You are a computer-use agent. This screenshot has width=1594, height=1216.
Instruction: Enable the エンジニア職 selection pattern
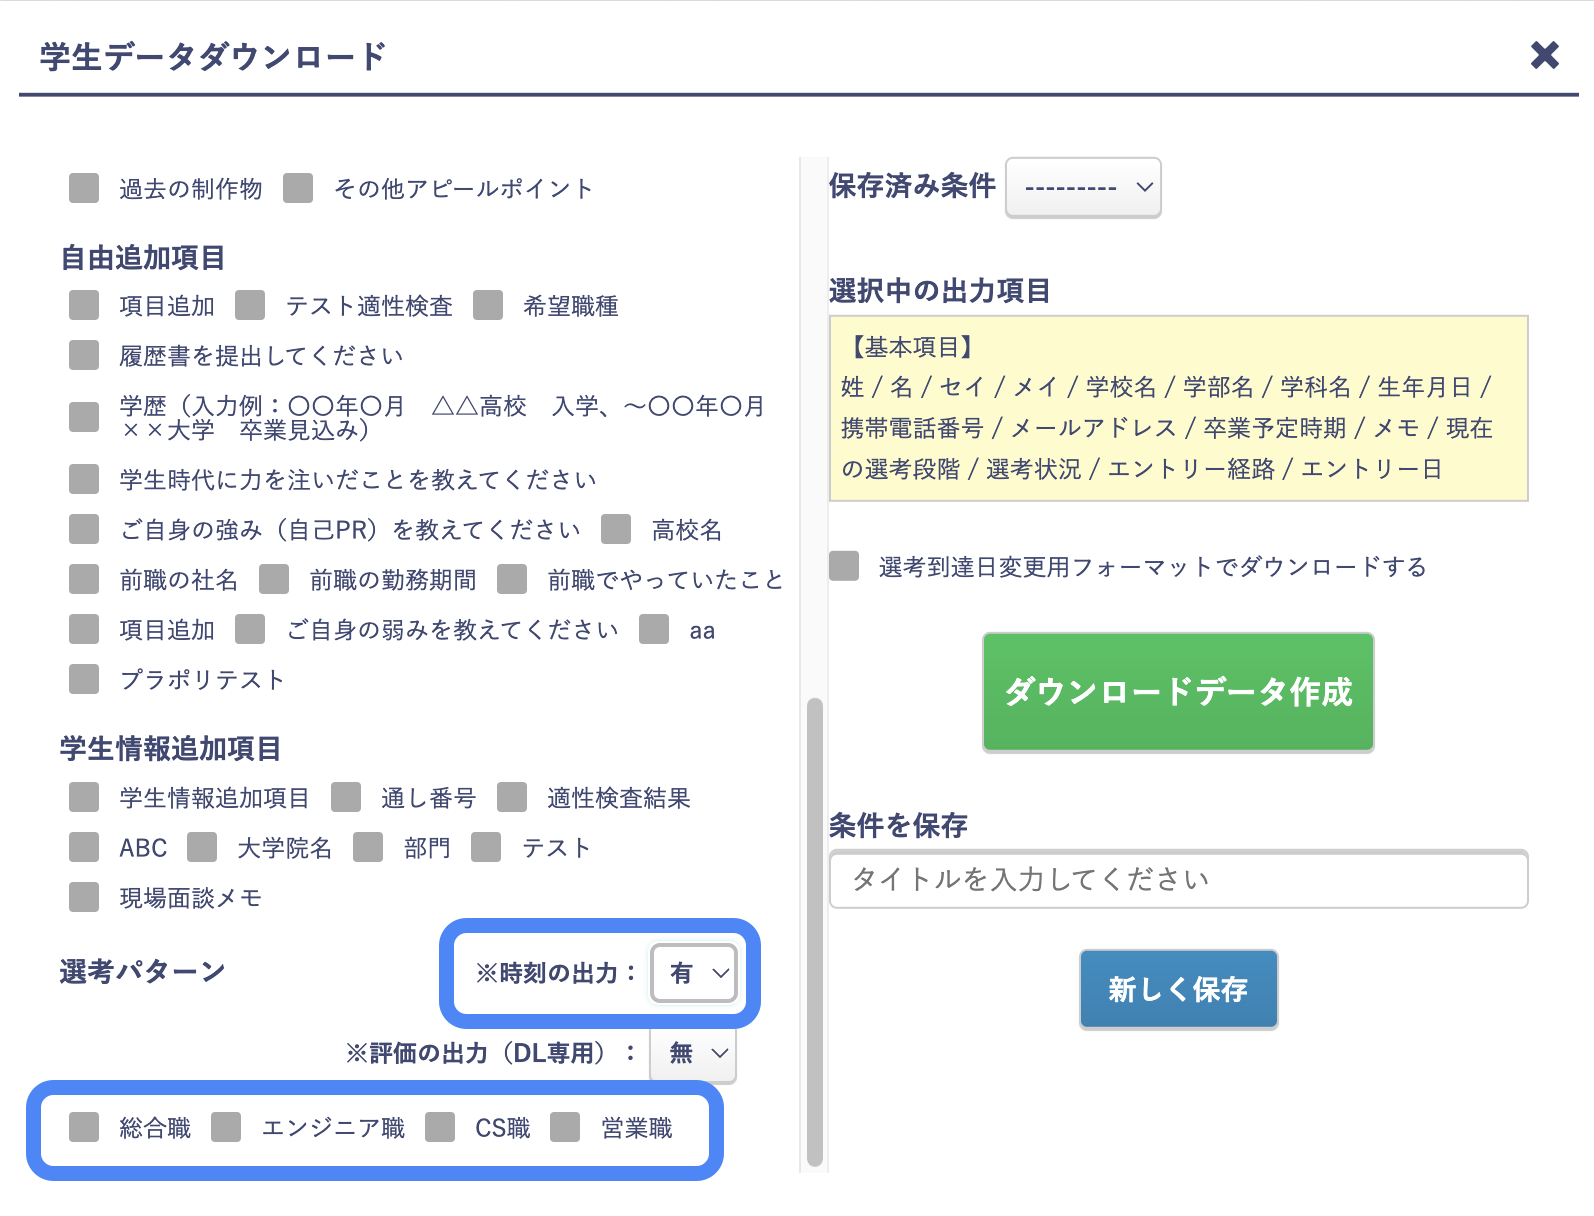[226, 1127]
